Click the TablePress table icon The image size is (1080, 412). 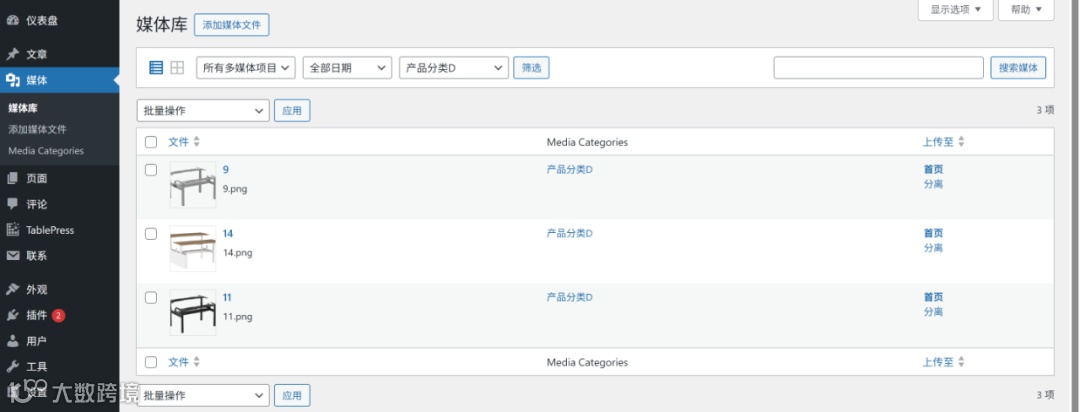[x=12, y=230]
